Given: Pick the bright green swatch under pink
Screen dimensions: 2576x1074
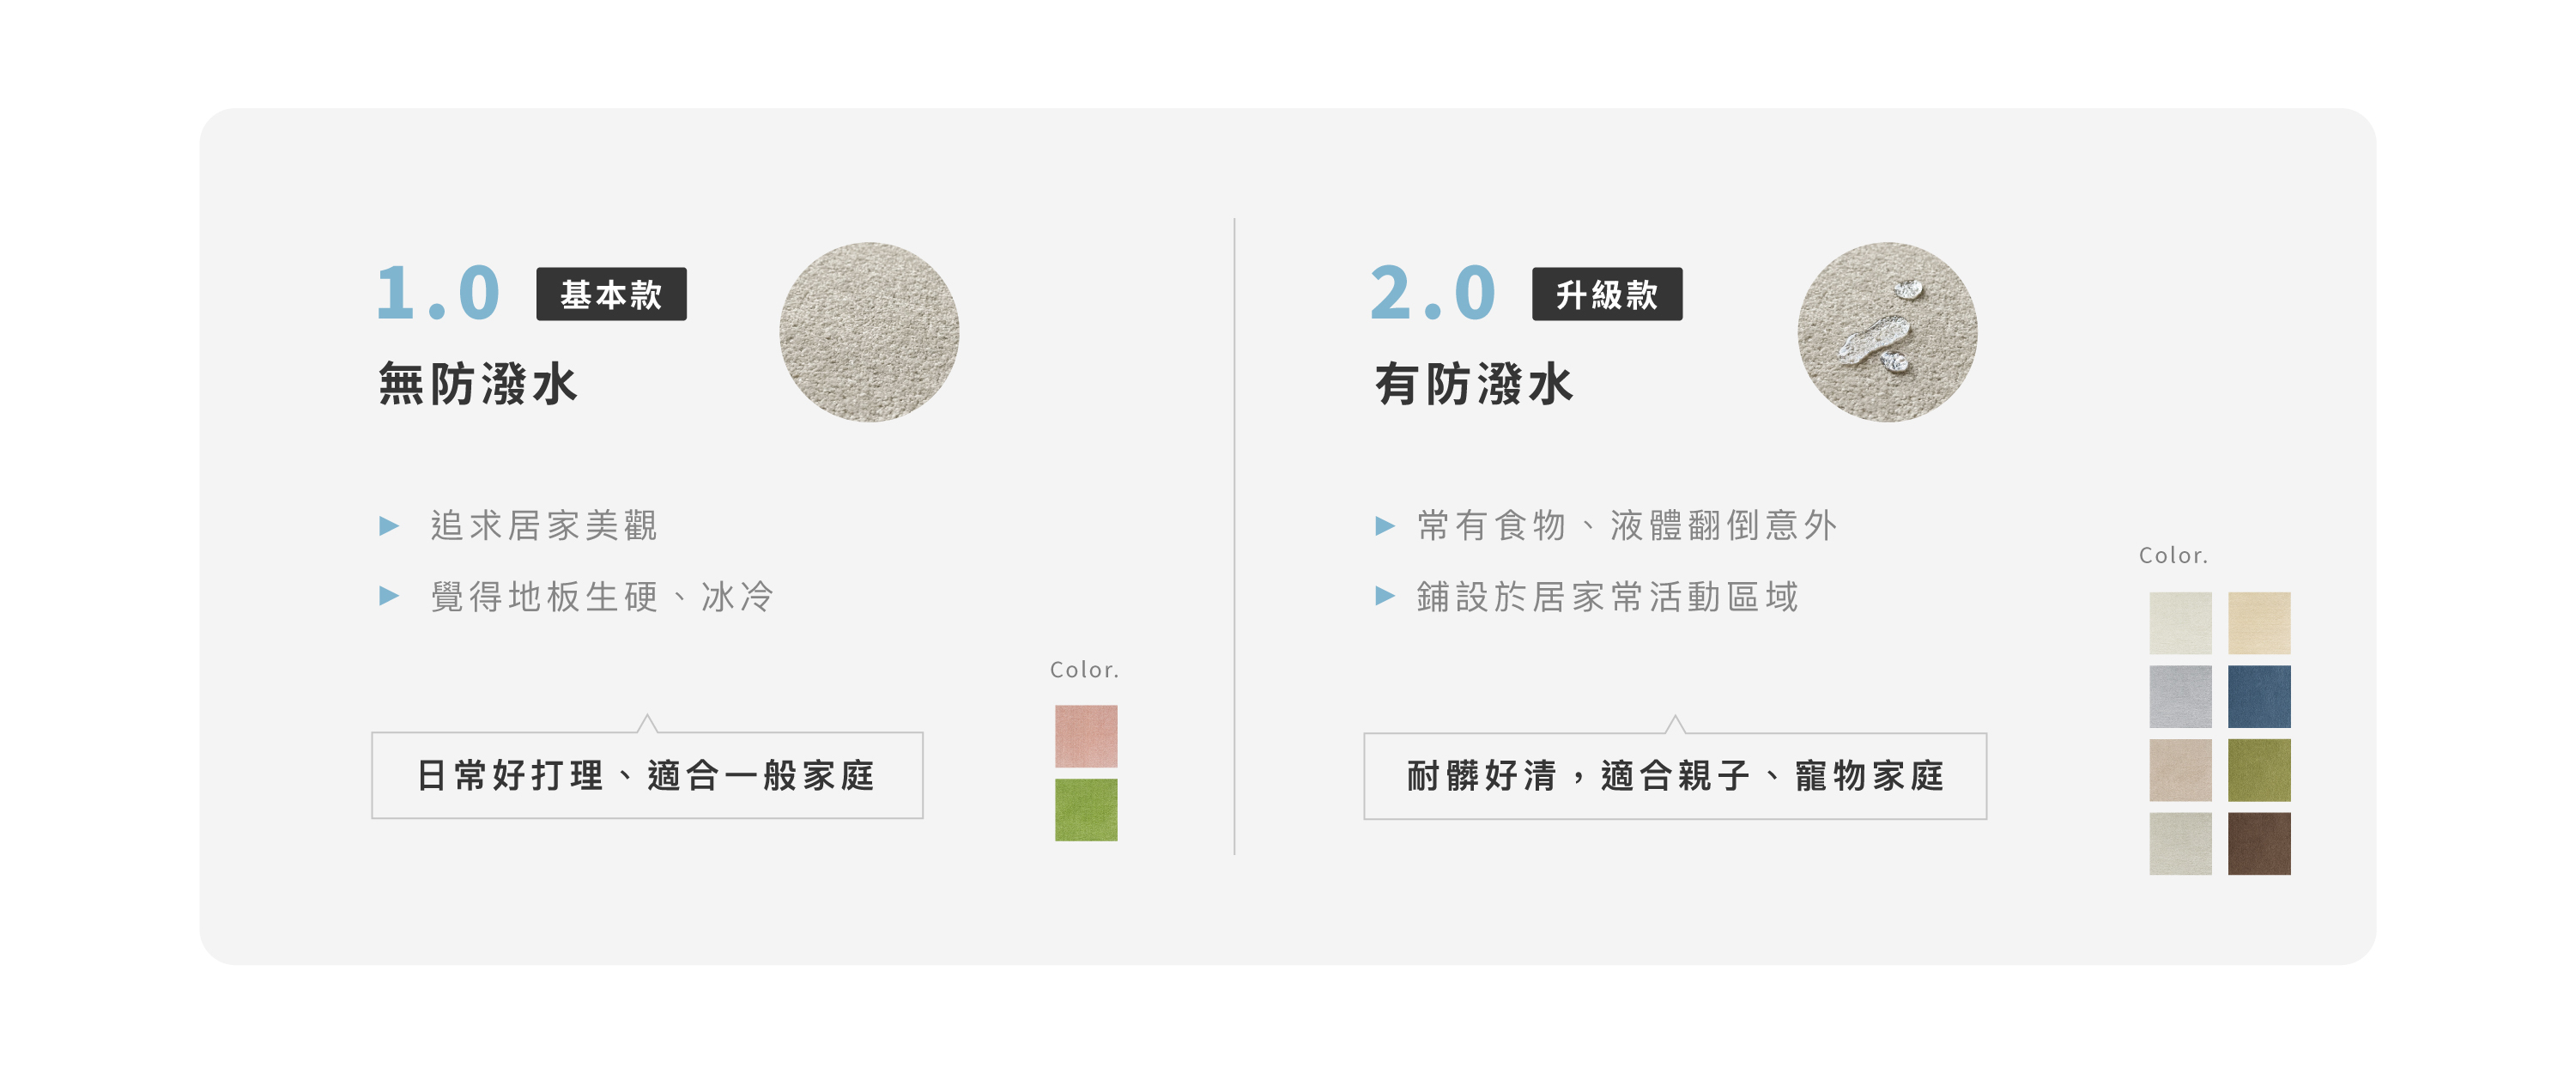Looking at the screenshot, I should coord(1086,810).
